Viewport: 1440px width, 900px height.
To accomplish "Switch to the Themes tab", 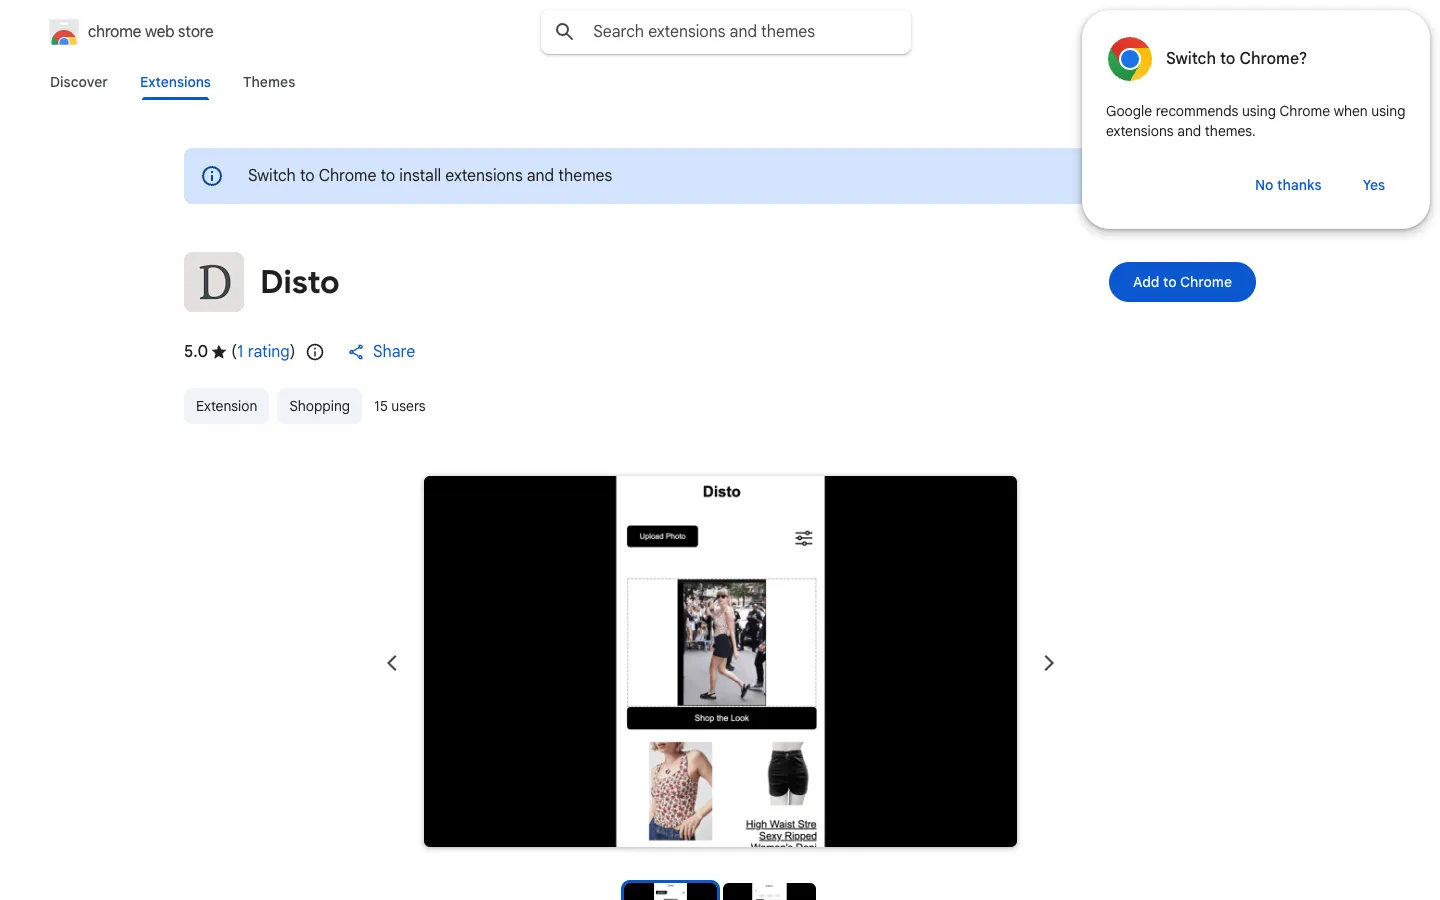I will (x=269, y=82).
